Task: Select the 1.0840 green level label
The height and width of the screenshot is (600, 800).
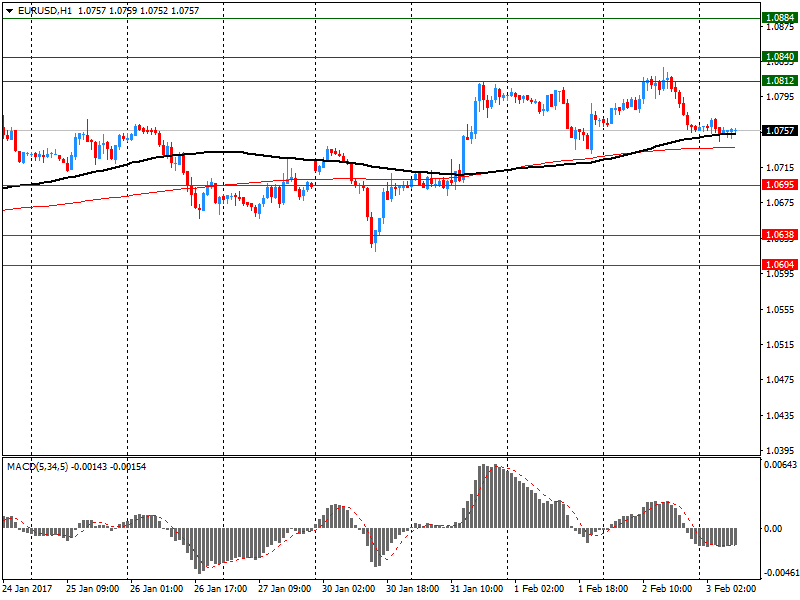Action: tap(780, 57)
